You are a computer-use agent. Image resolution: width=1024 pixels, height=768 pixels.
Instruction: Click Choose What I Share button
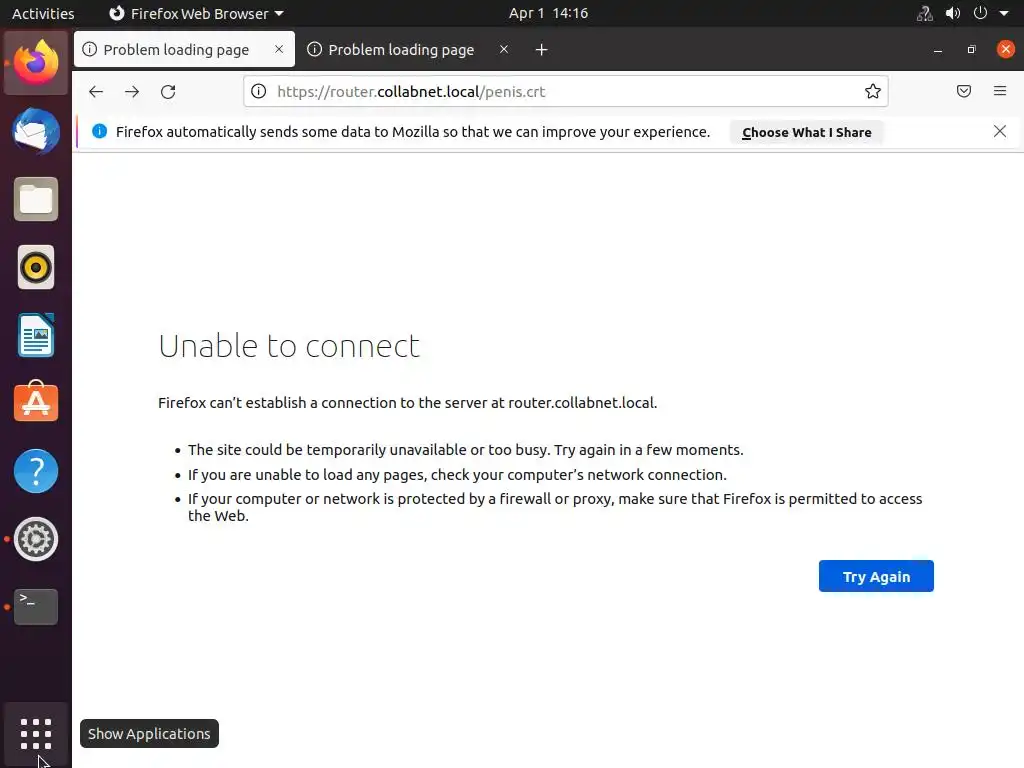(x=807, y=133)
